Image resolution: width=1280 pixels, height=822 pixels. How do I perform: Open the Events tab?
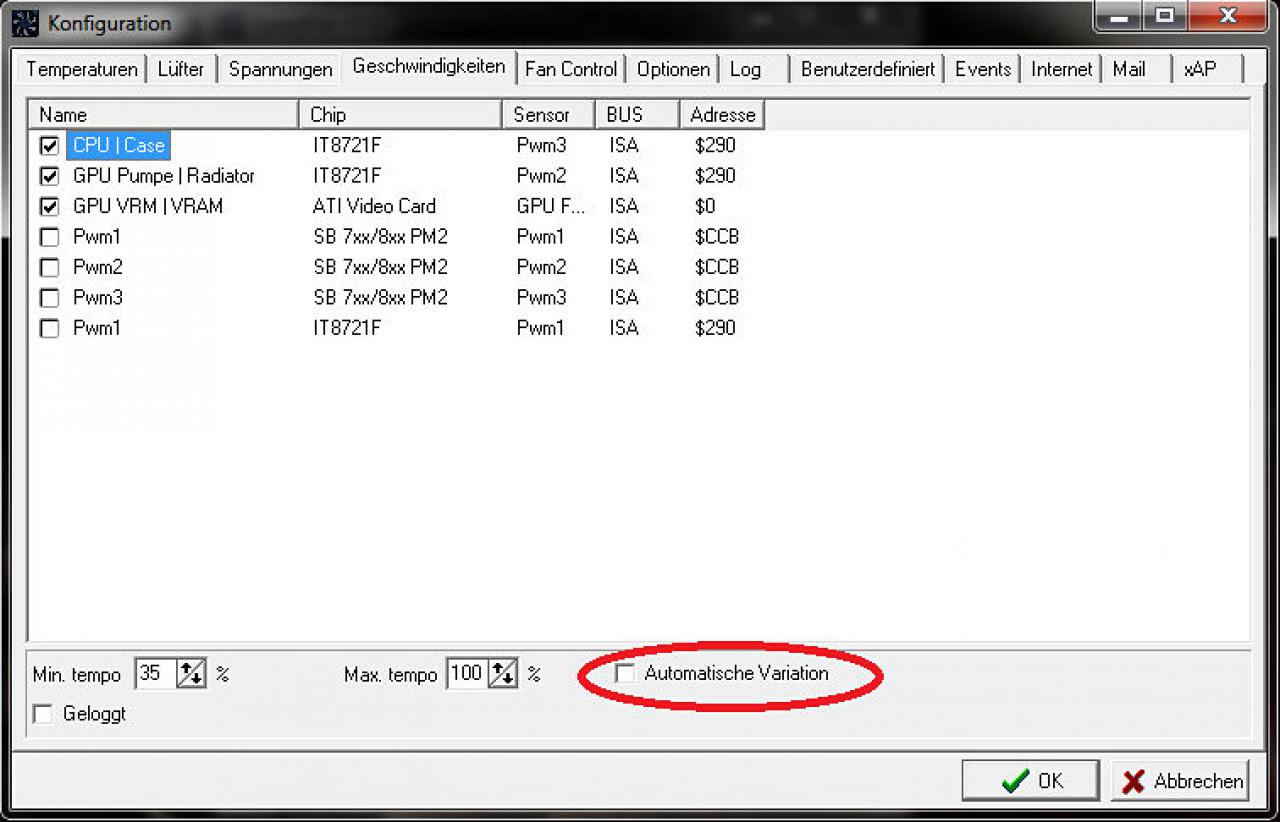tap(983, 69)
